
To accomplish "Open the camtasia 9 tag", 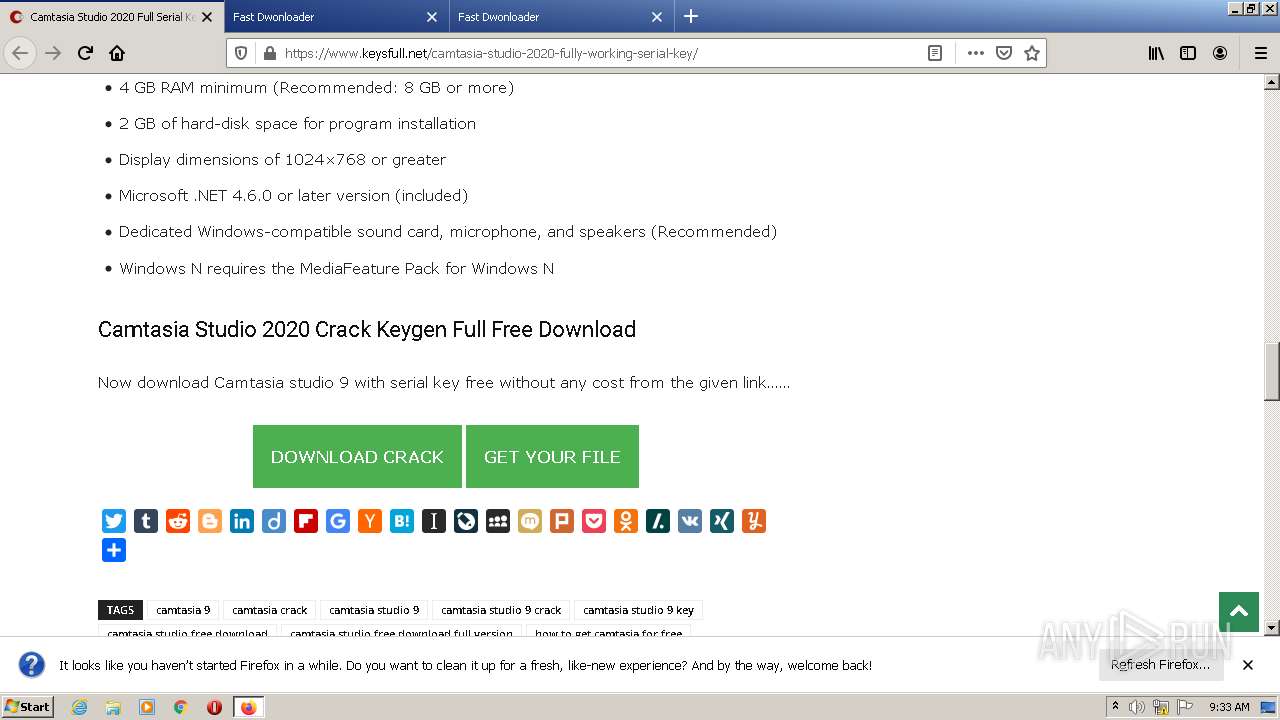I will (x=183, y=610).
